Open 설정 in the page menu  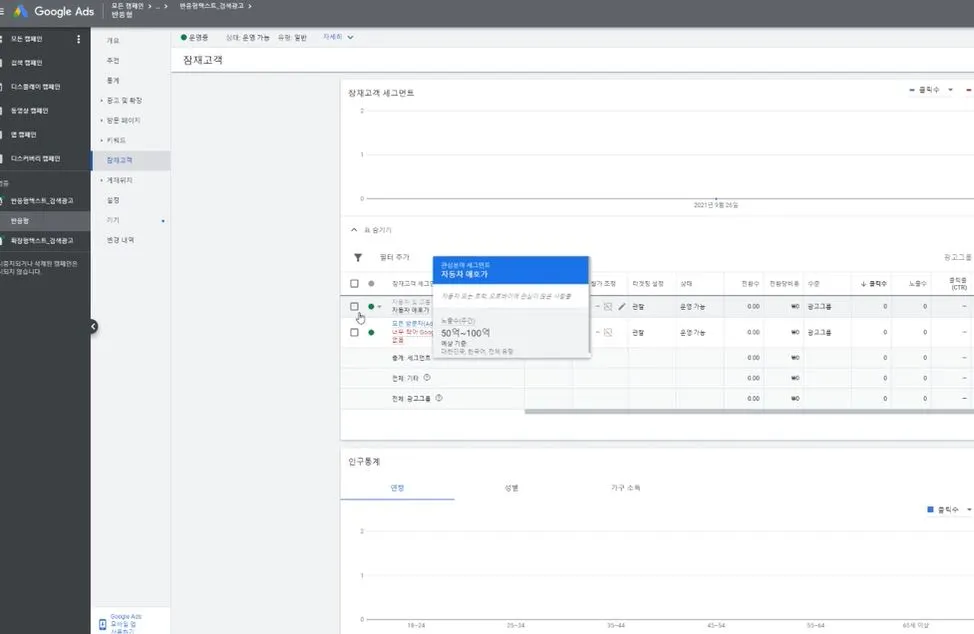pos(113,201)
